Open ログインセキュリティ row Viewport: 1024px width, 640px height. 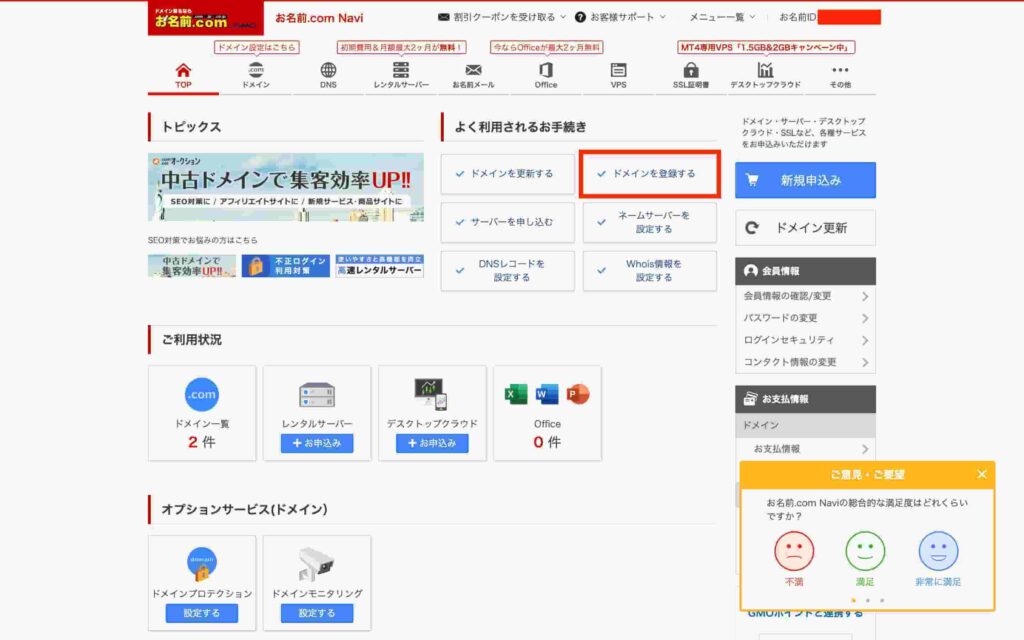805,340
